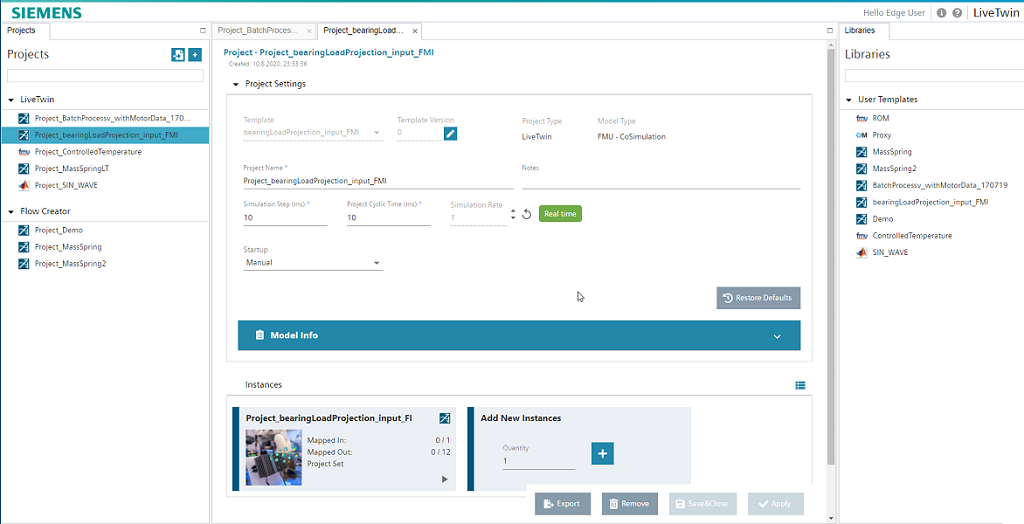Click the Simulation Rate stepper arrows
The height and width of the screenshot is (524, 1024).
[x=513, y=214]
